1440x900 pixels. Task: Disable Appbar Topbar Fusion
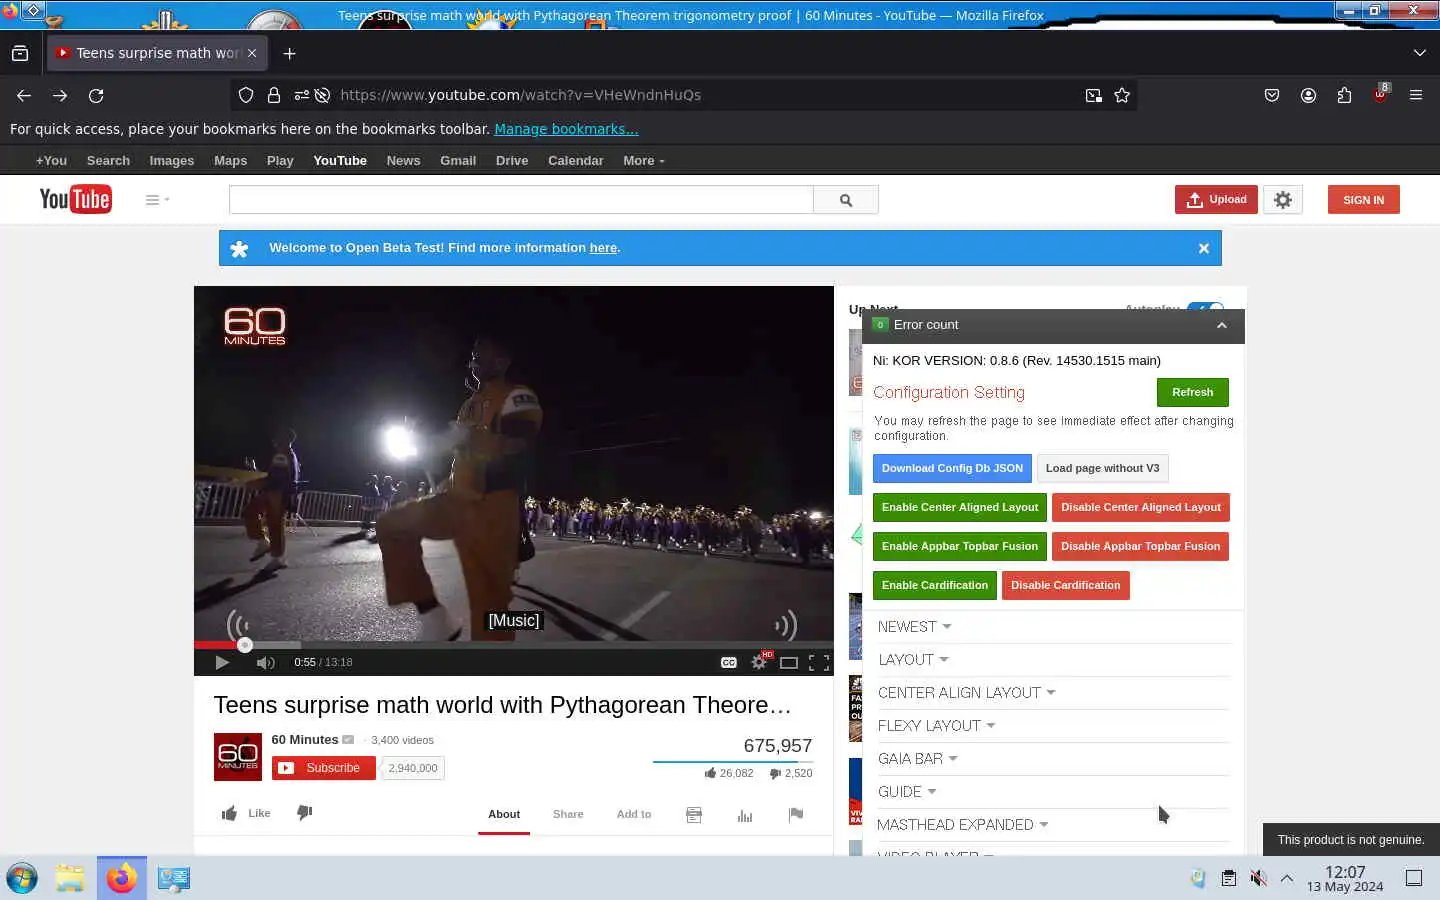(x=1141, y=547)
